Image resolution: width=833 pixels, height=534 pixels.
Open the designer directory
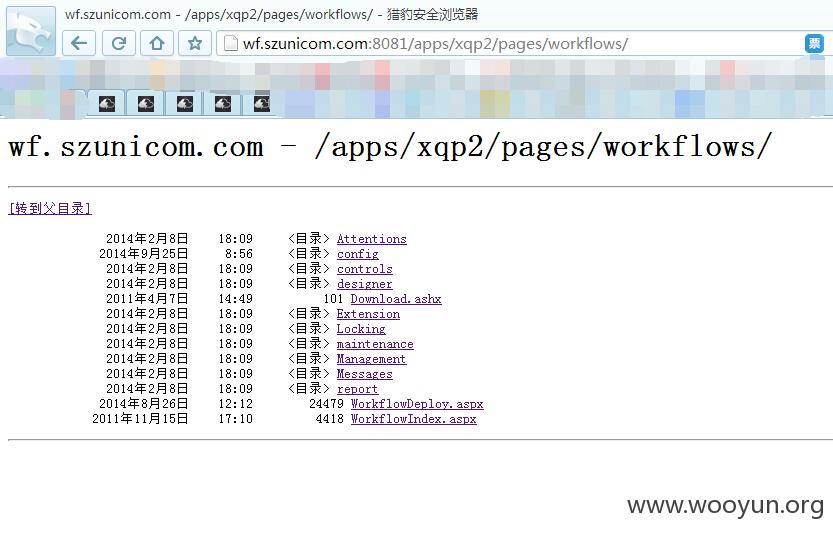pos(364,284)
